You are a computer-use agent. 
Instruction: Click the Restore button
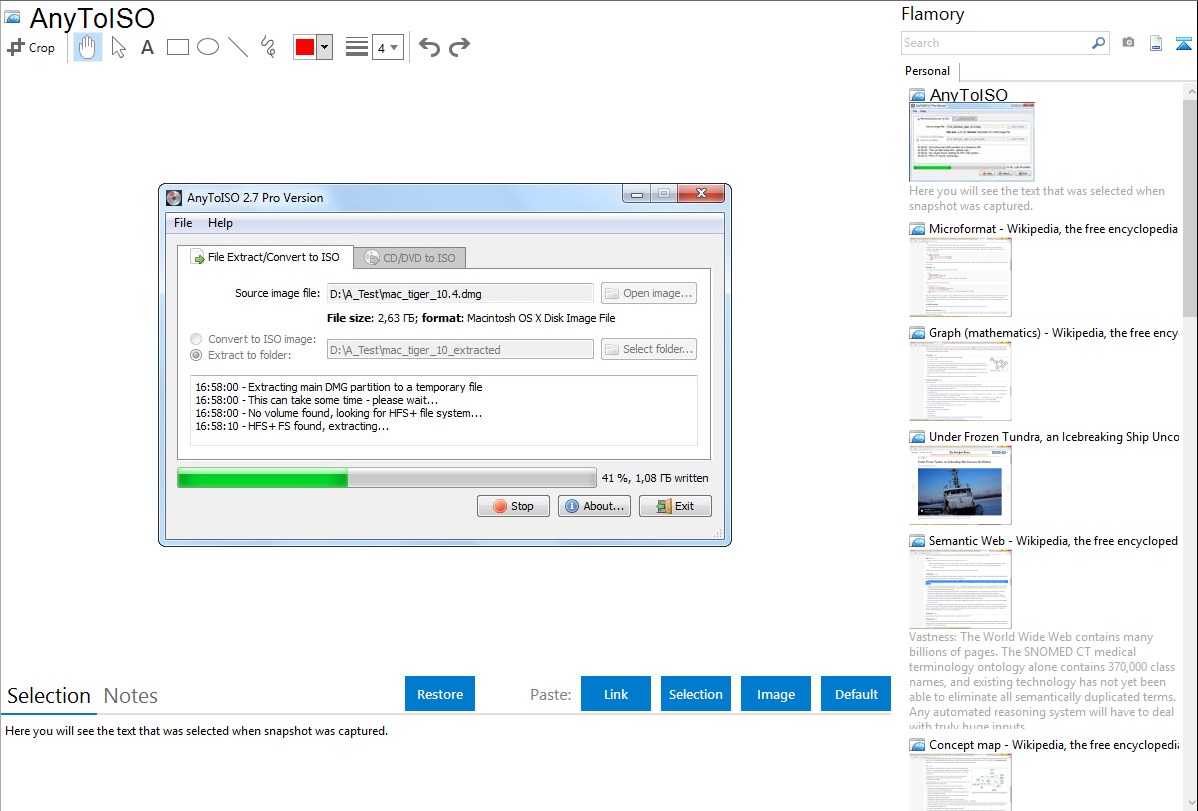(440, 694)
